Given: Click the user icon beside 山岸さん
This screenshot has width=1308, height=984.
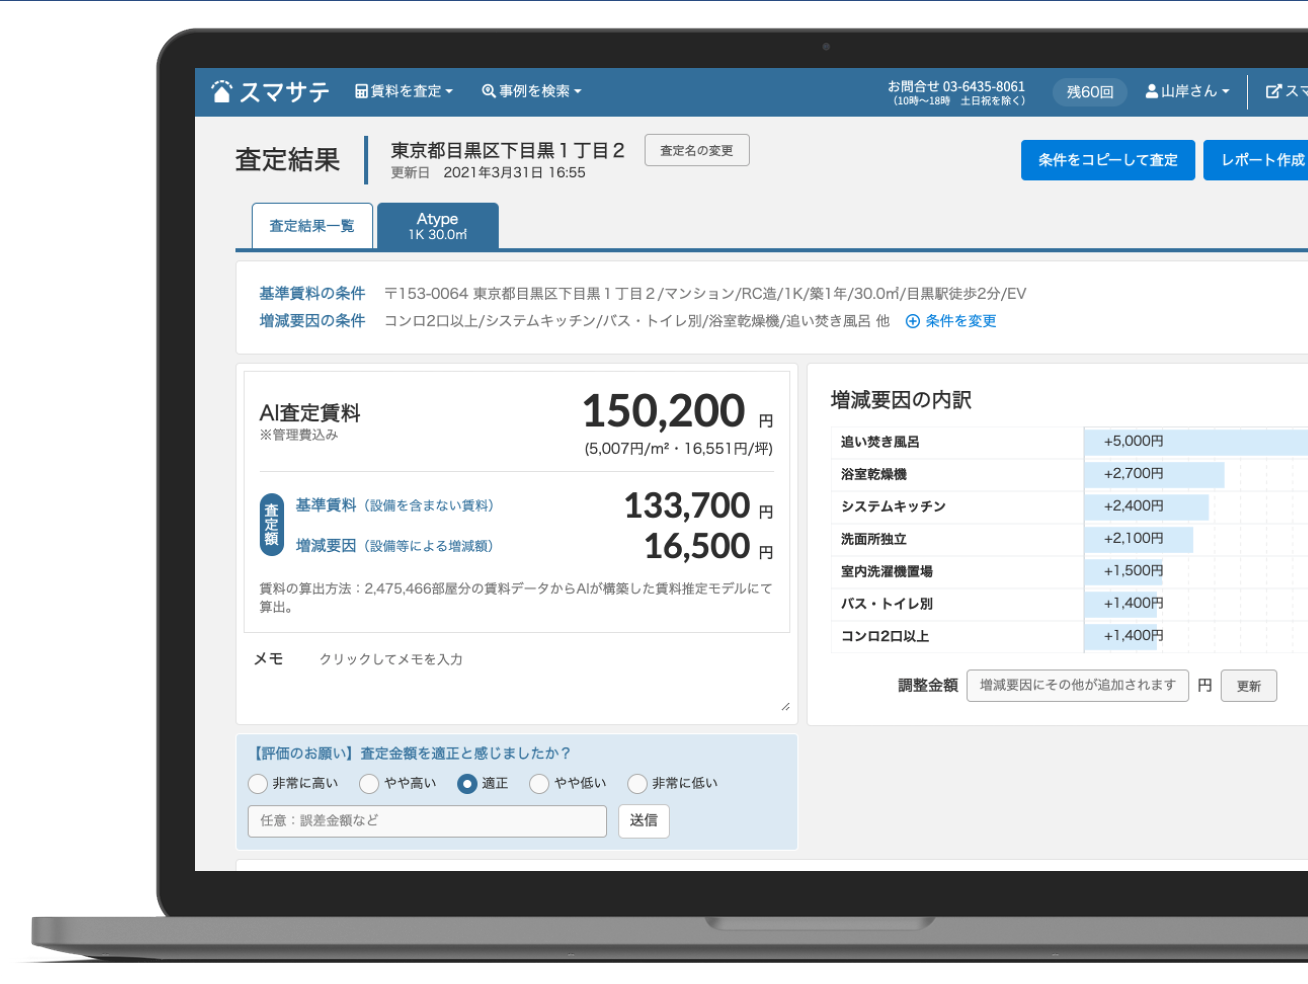Looking at the screenshot, I should pyautogui.click(x=1151, y=91).
